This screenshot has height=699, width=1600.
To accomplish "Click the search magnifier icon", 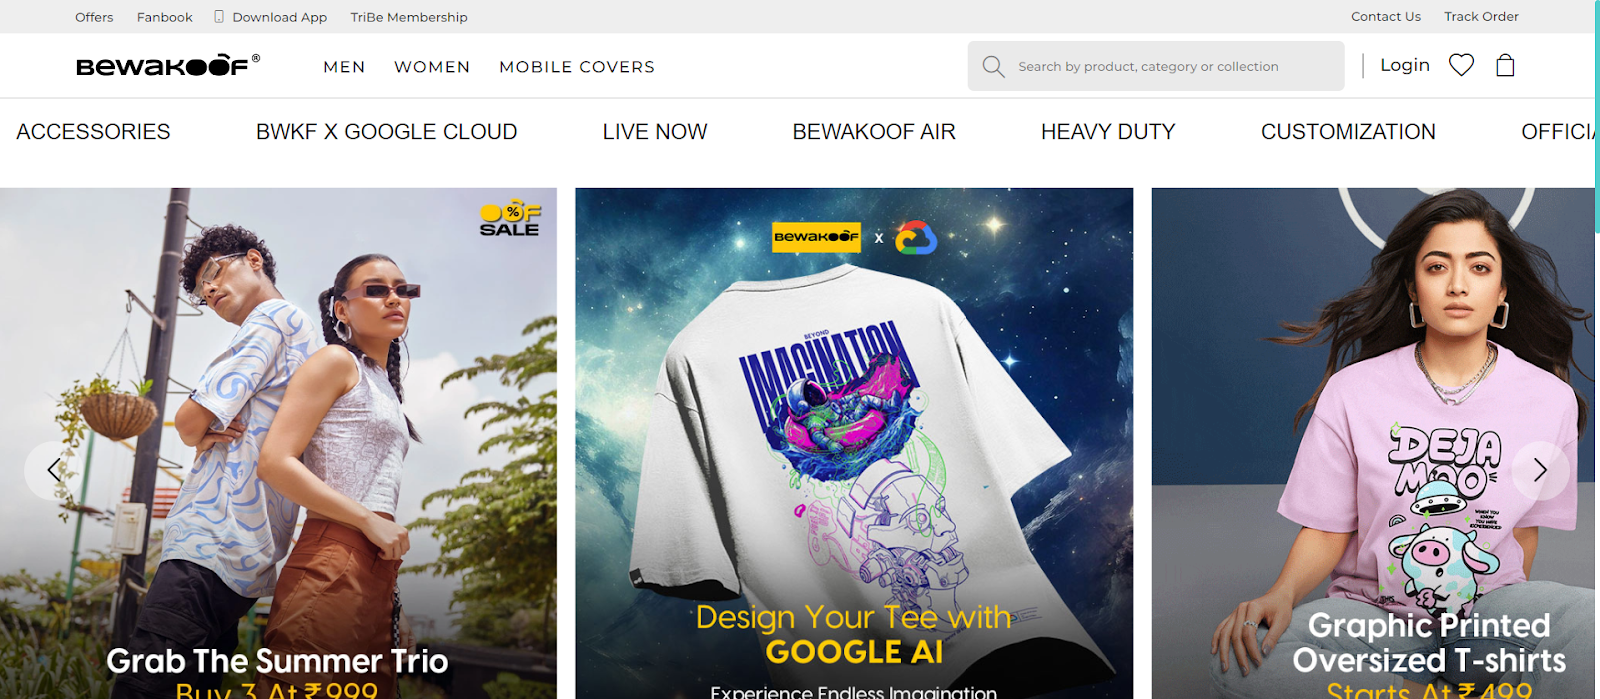I will click(993, 66).
